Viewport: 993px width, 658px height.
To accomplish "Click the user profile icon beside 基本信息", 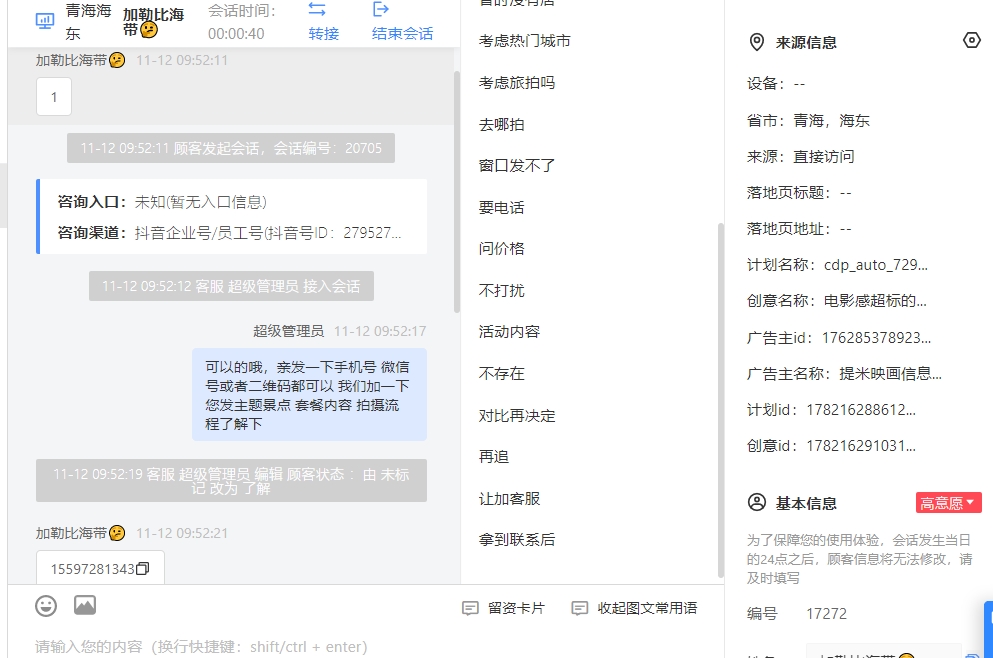I will point(757,503).
